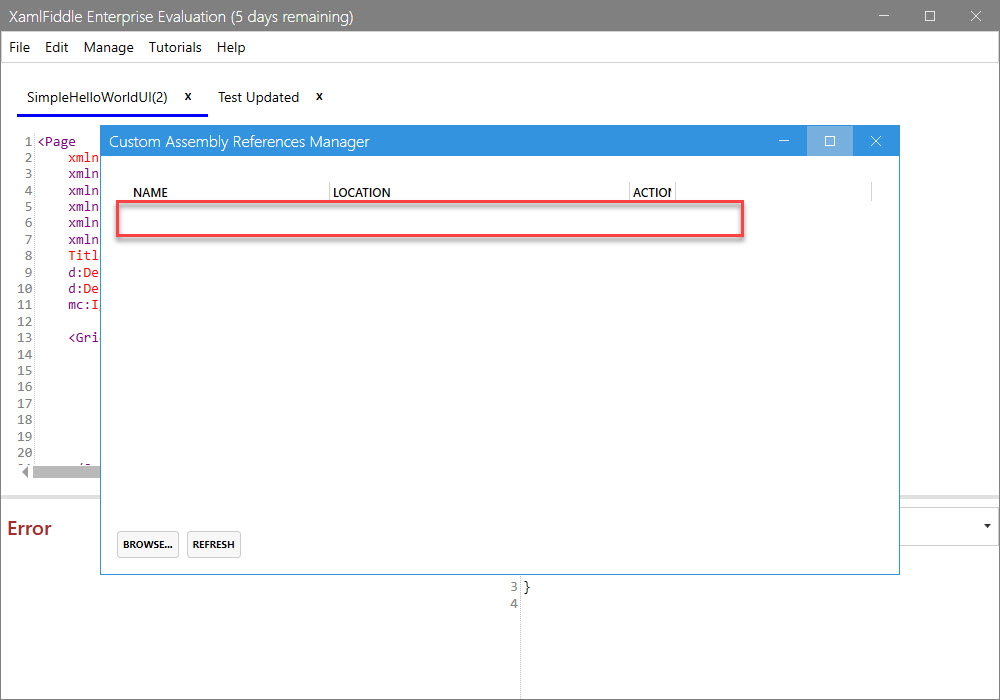Image resolution: width=1000 pixels, height=700 pixels.
Task: Close the Test Updated tab with its x
Action: pos(320,96)
